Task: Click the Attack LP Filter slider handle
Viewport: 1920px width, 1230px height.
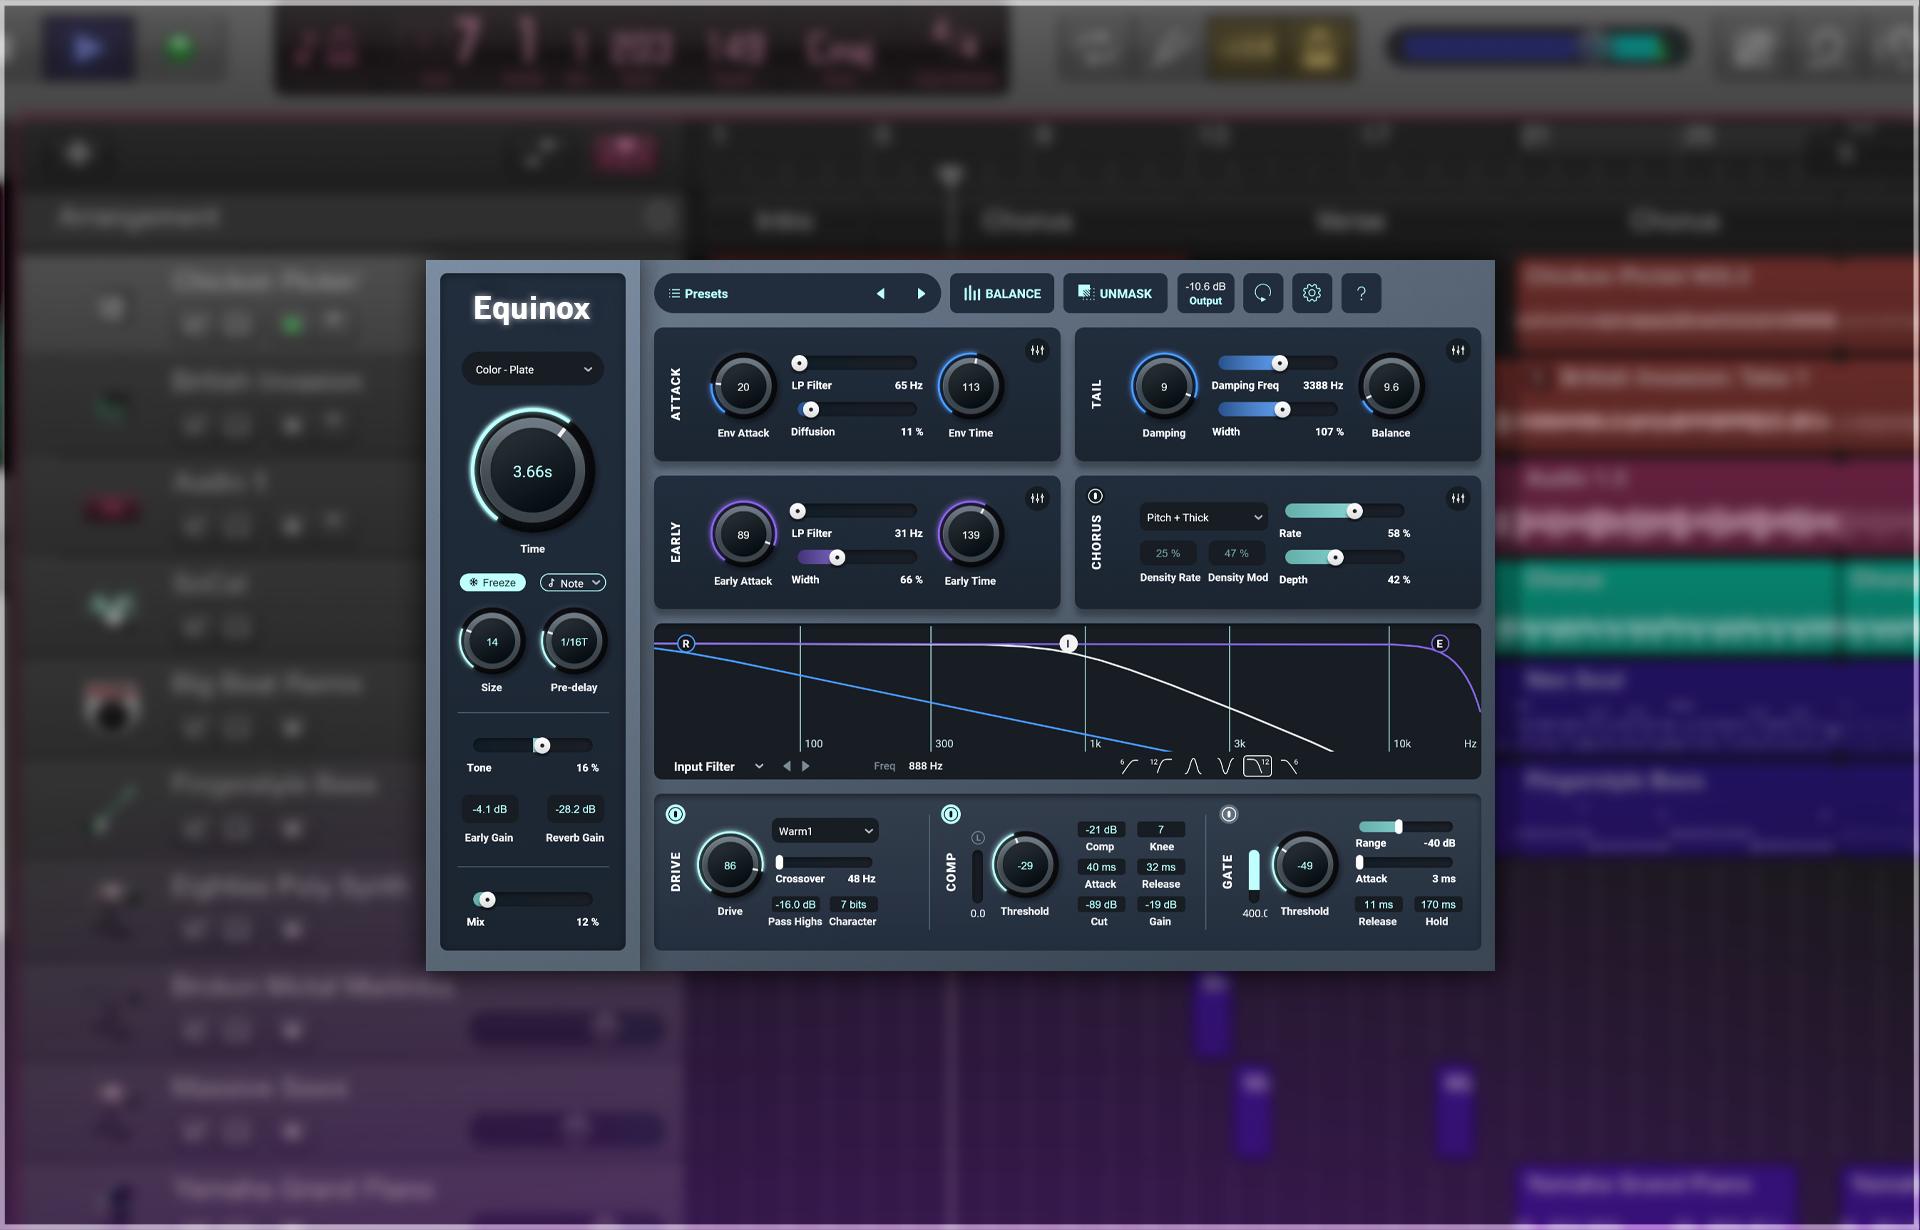Action: coord(800,363)
